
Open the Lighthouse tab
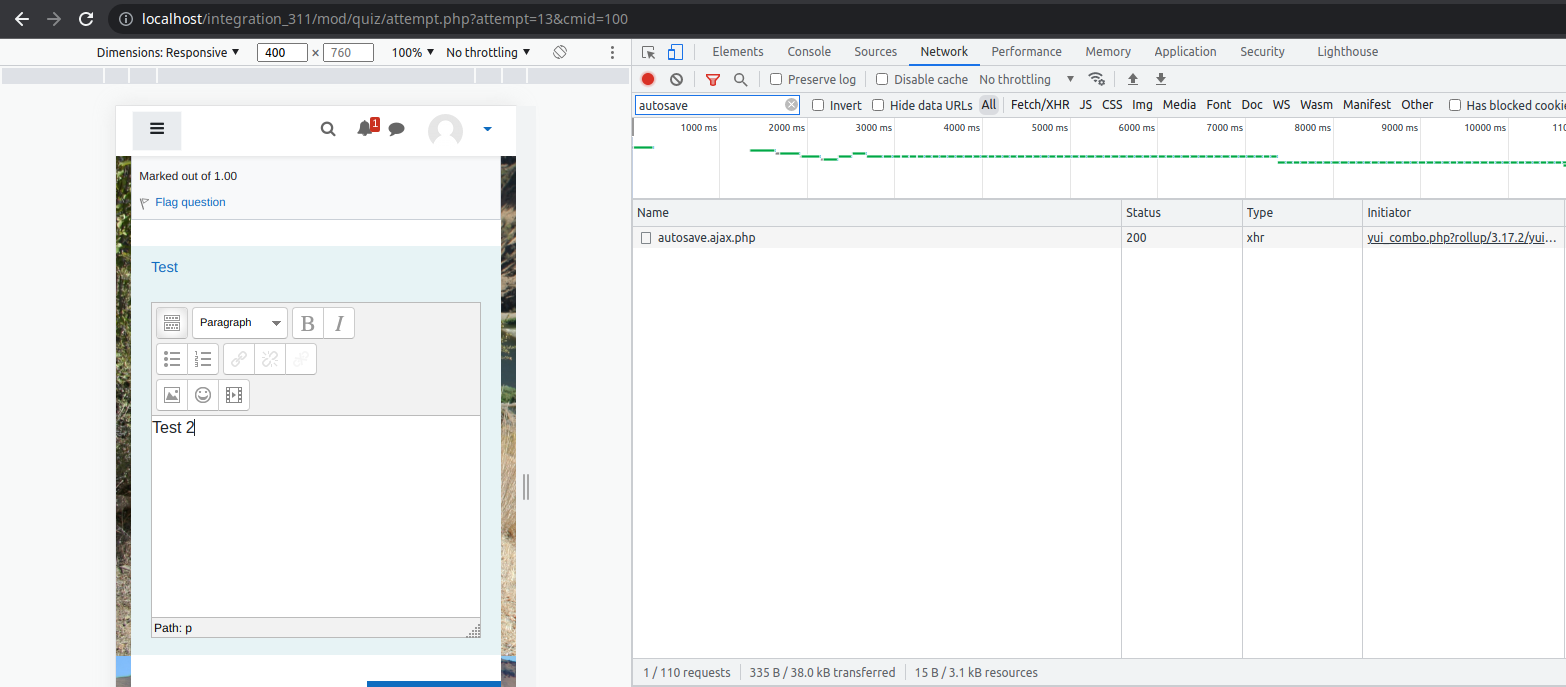[1347, 52]
